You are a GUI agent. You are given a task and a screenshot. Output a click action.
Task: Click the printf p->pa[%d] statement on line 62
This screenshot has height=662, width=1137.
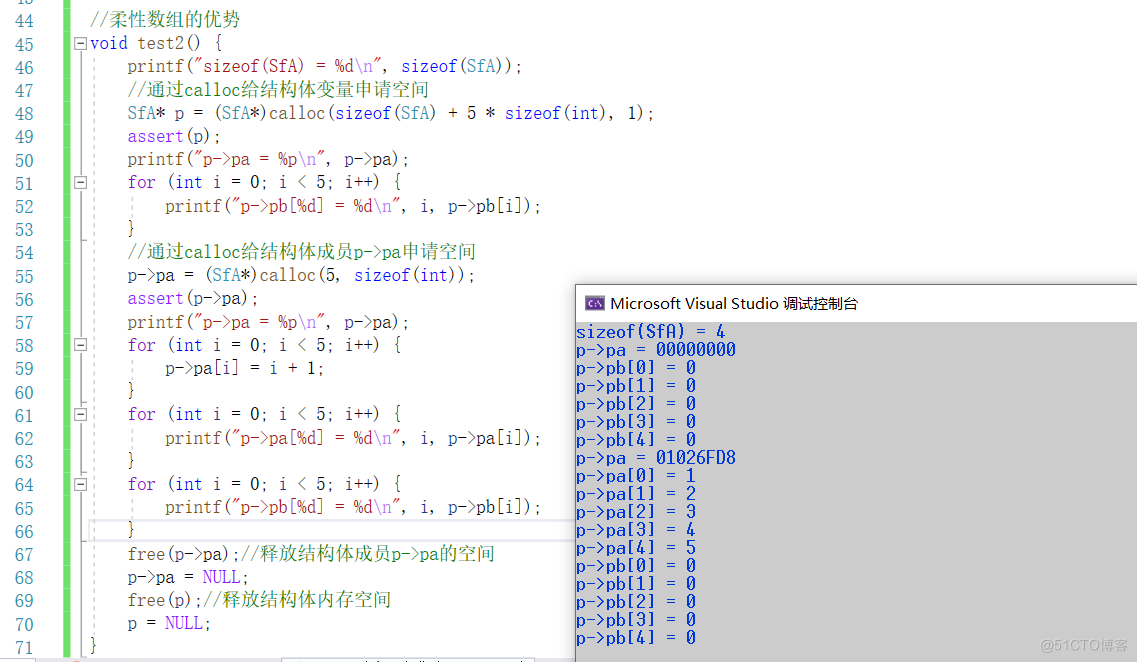click(353, 439)
